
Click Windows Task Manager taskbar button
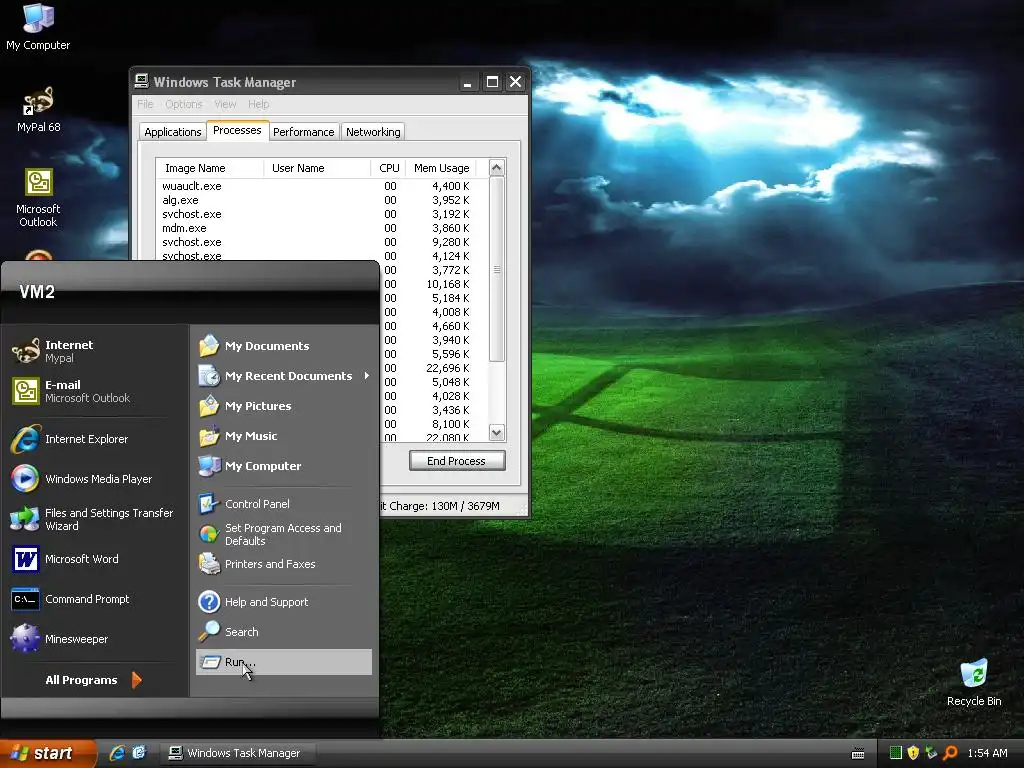coord(240,753)
